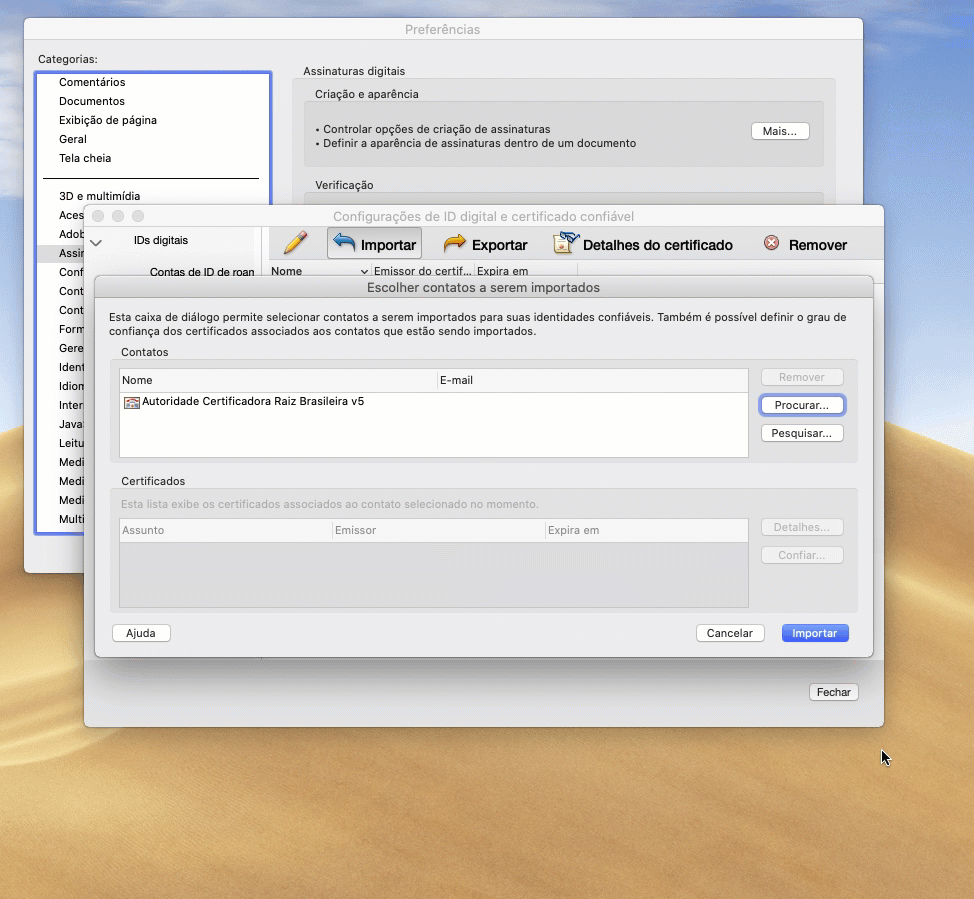Select Geral category in Preferências
The image size is (974, 899).
(x=73, y=139)
